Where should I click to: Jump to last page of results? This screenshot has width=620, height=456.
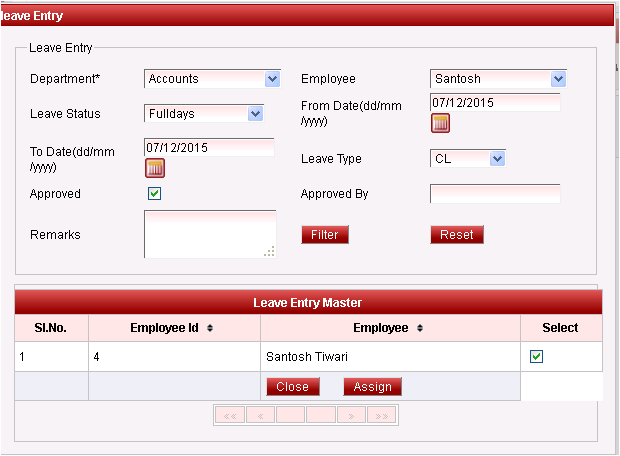(382, 414)
